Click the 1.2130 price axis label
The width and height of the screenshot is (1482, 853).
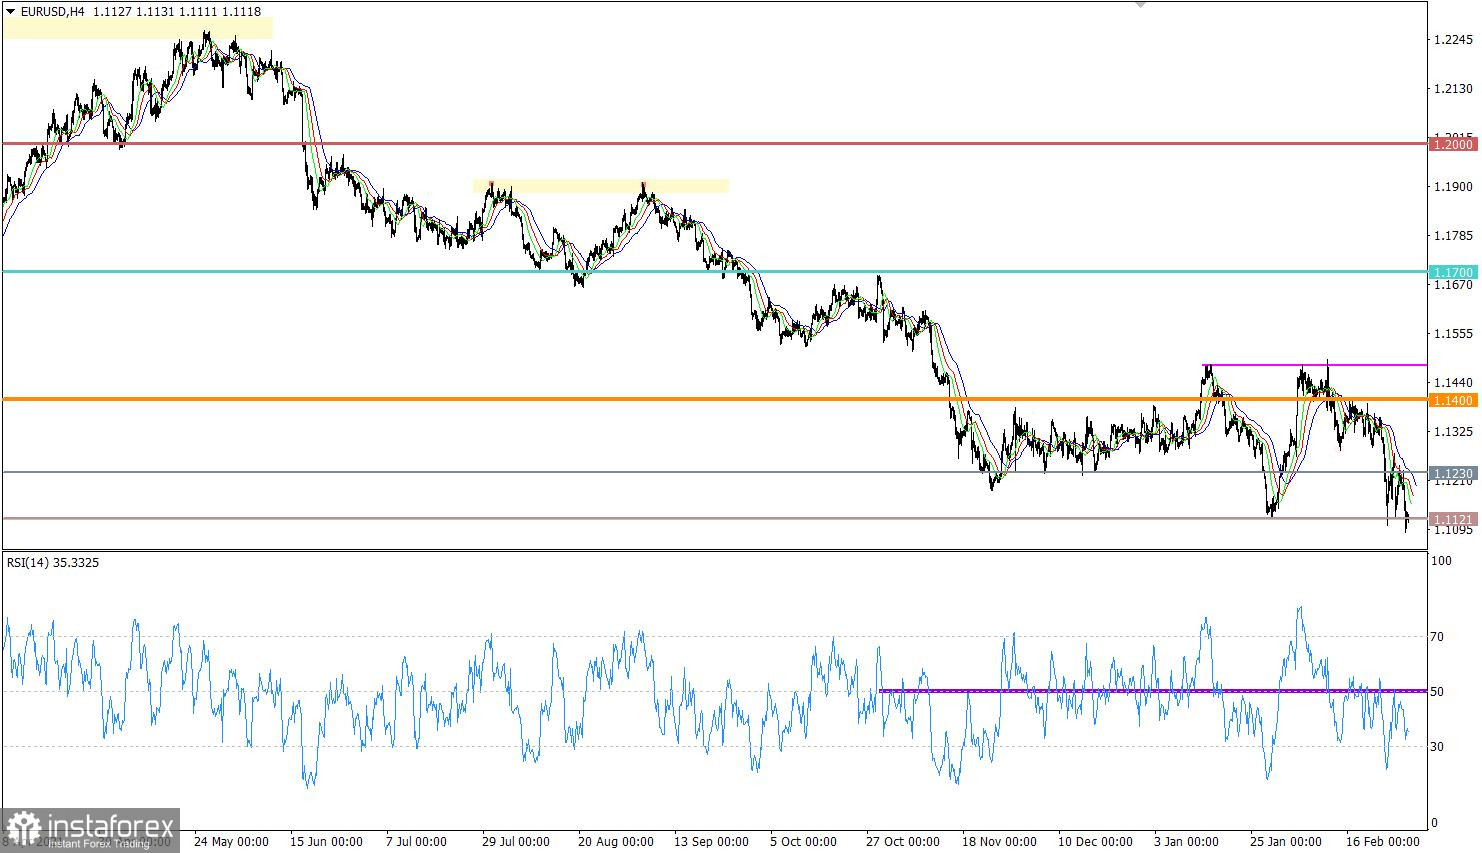pos(1454,89)
